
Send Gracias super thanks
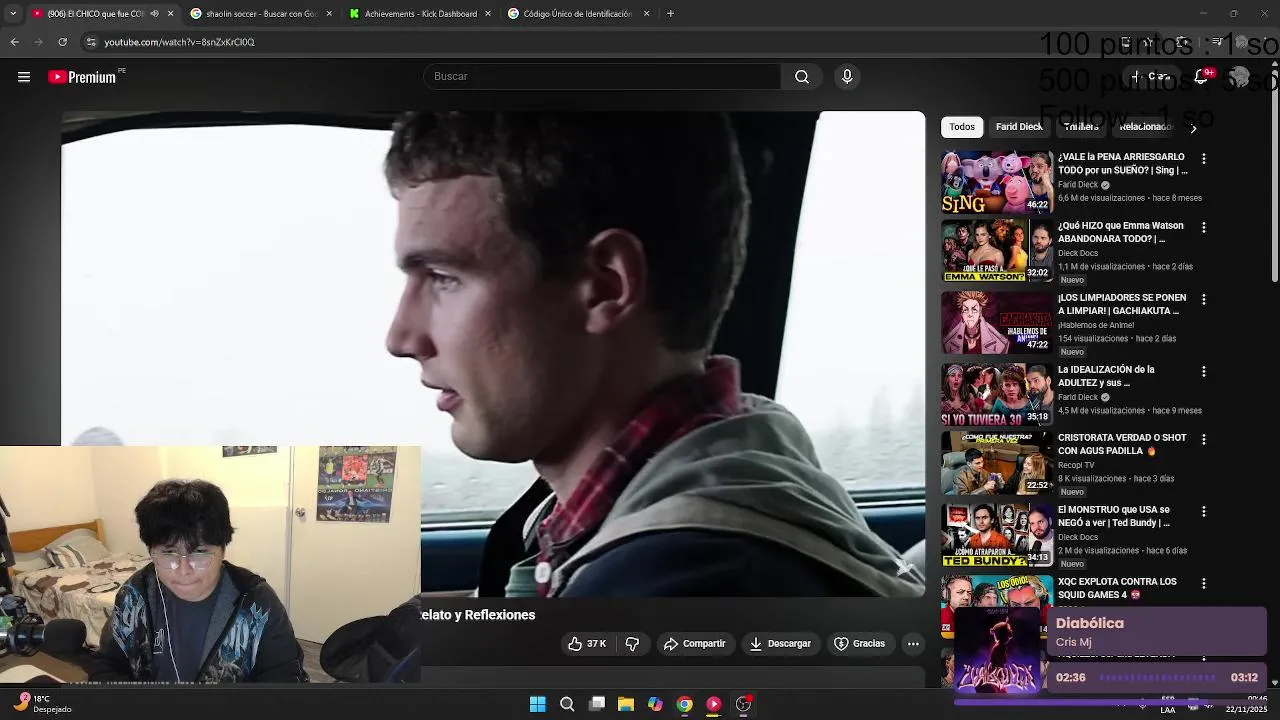coord(860,644)
